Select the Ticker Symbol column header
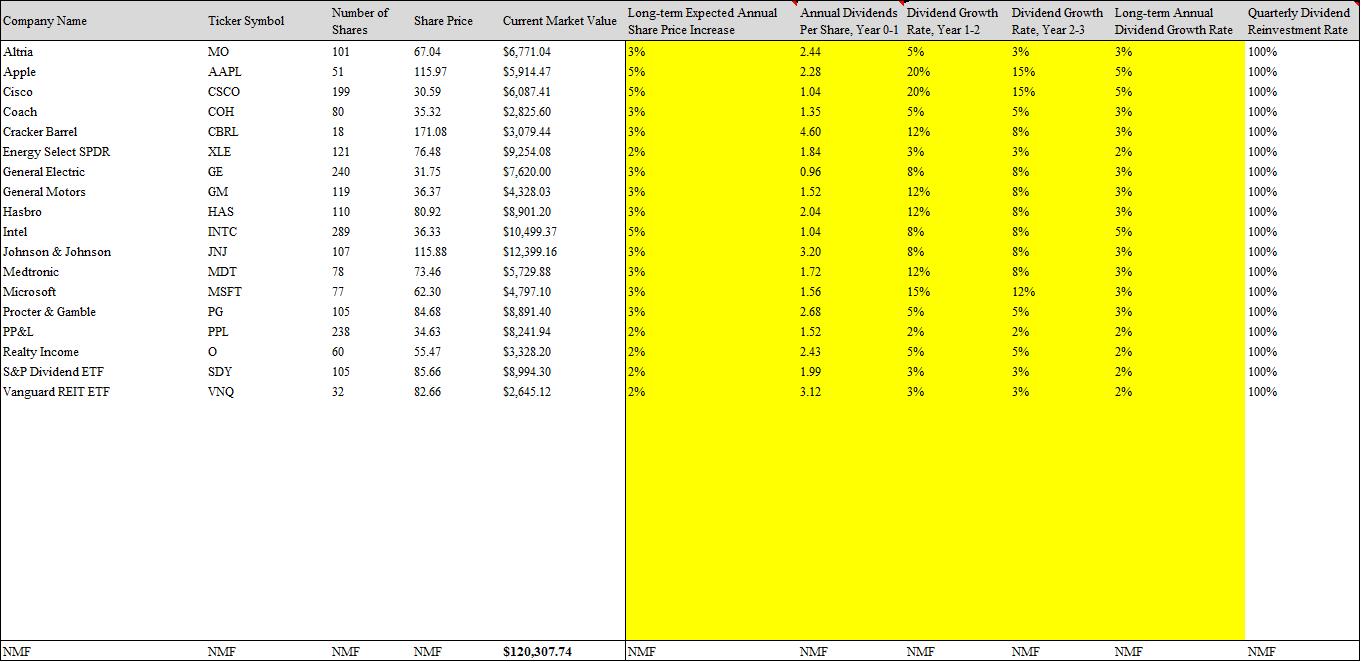This screenshot has height=662, width=1361. (x=246, y=21)
